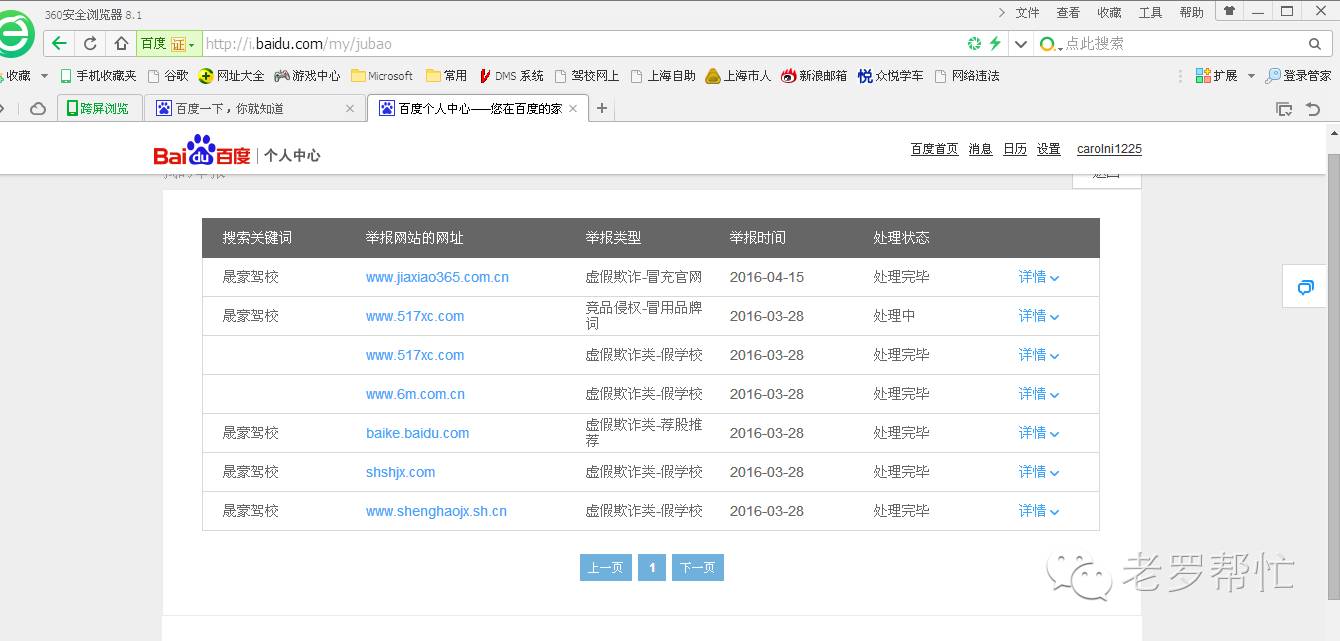Image resolution: width=1340 pixels, height=641 pixels.
Task: Expand 详情 for the baike.baidu.com row
Action: pos(1038,433)
